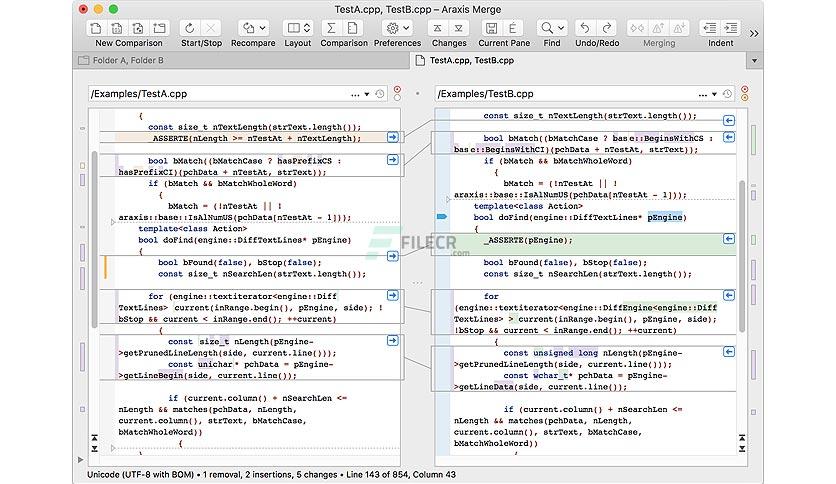Merge the left texTiterator for-loop block rightward
This screenshot has height=484, width=836.
pos(392,295)
